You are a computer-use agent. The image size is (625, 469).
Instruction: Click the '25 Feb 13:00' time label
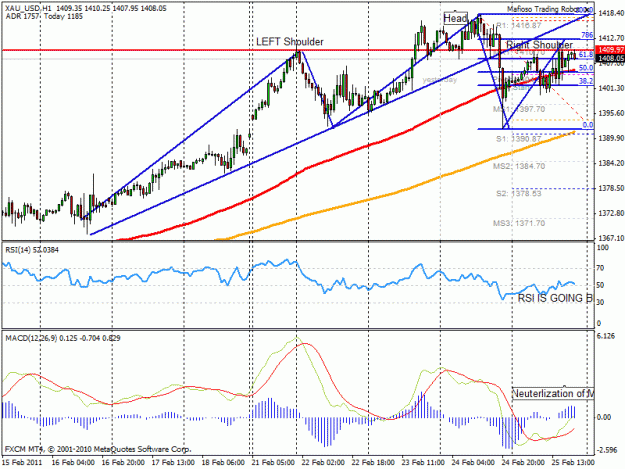pos(573,463)
